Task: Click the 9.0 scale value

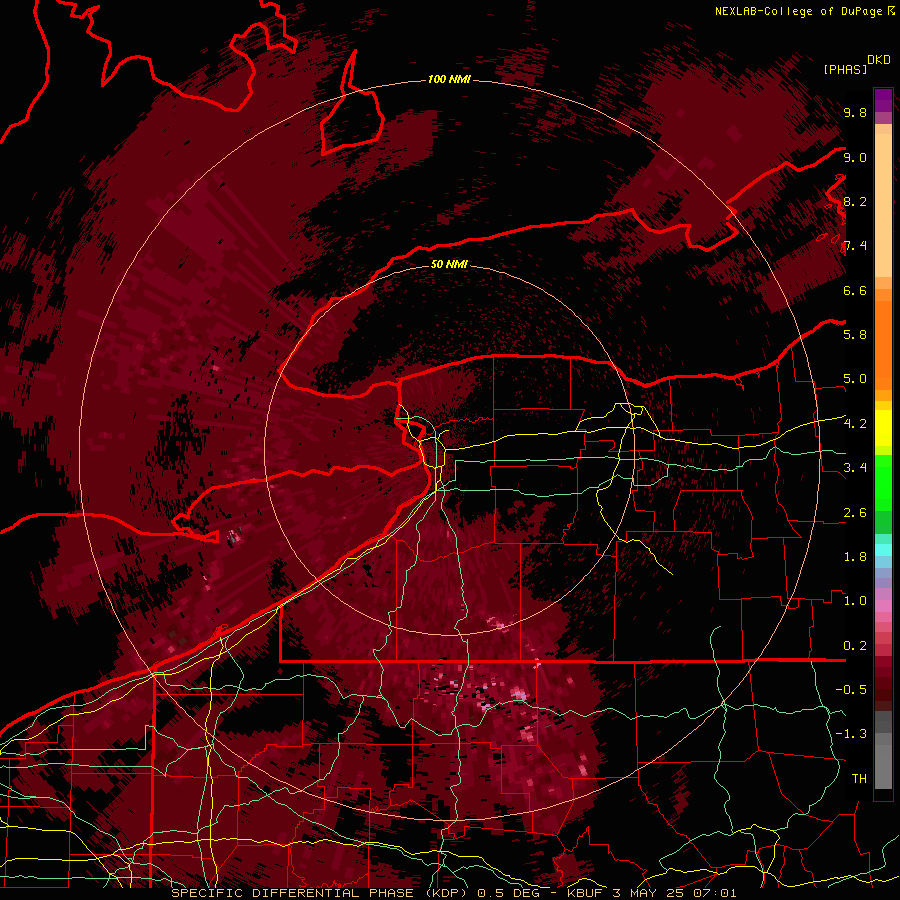Action: coord(855,157)
